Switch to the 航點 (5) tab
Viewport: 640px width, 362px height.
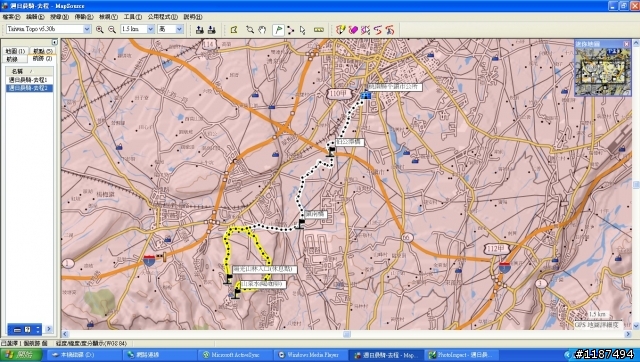coord(42,51)
